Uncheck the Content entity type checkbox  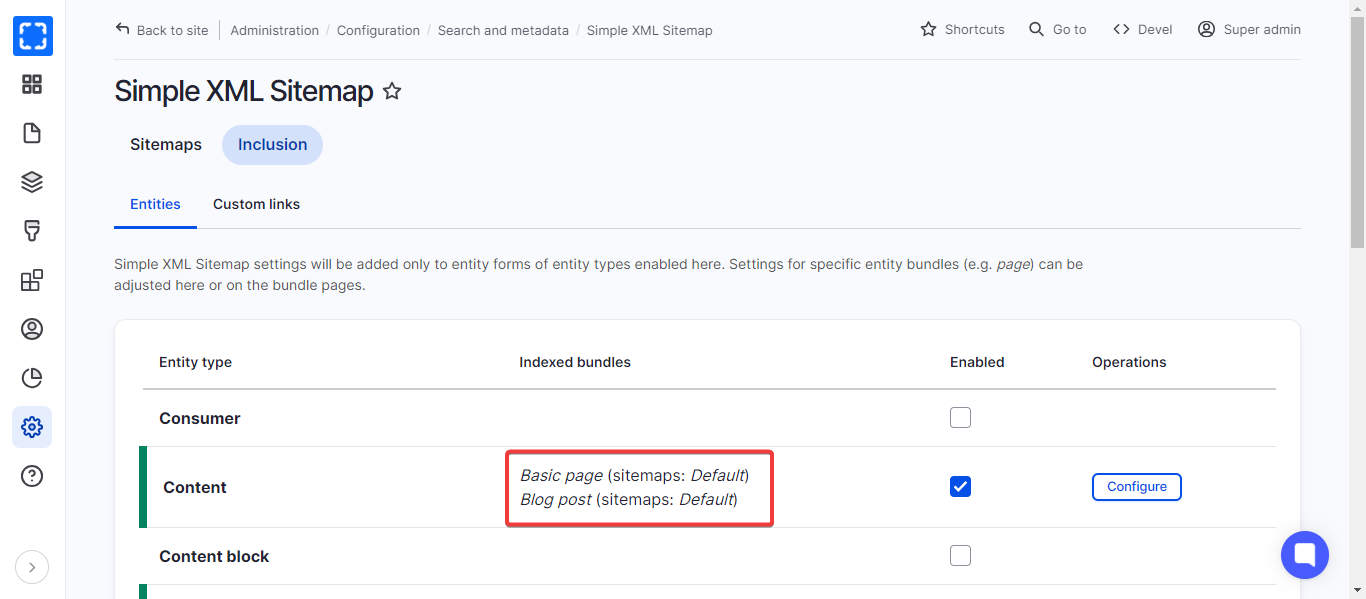tap(960, 487)
